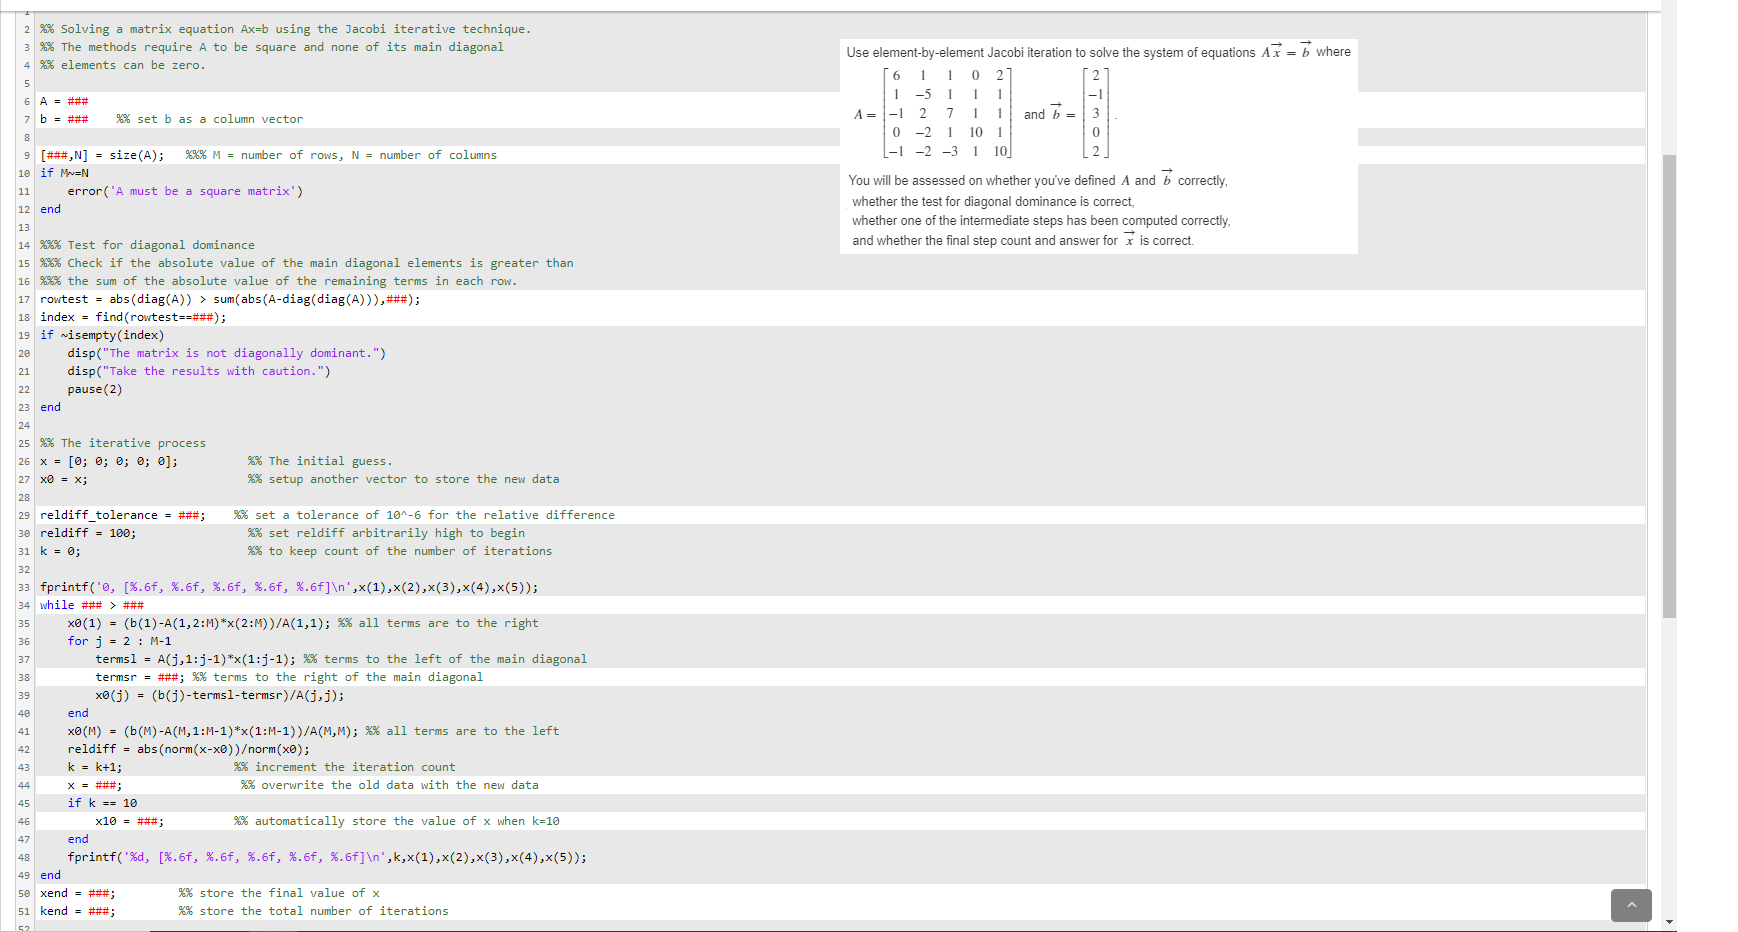Screen dimensions: 1738x932
Task: Click line number 10 in the gutter
Action: [22, 172]
